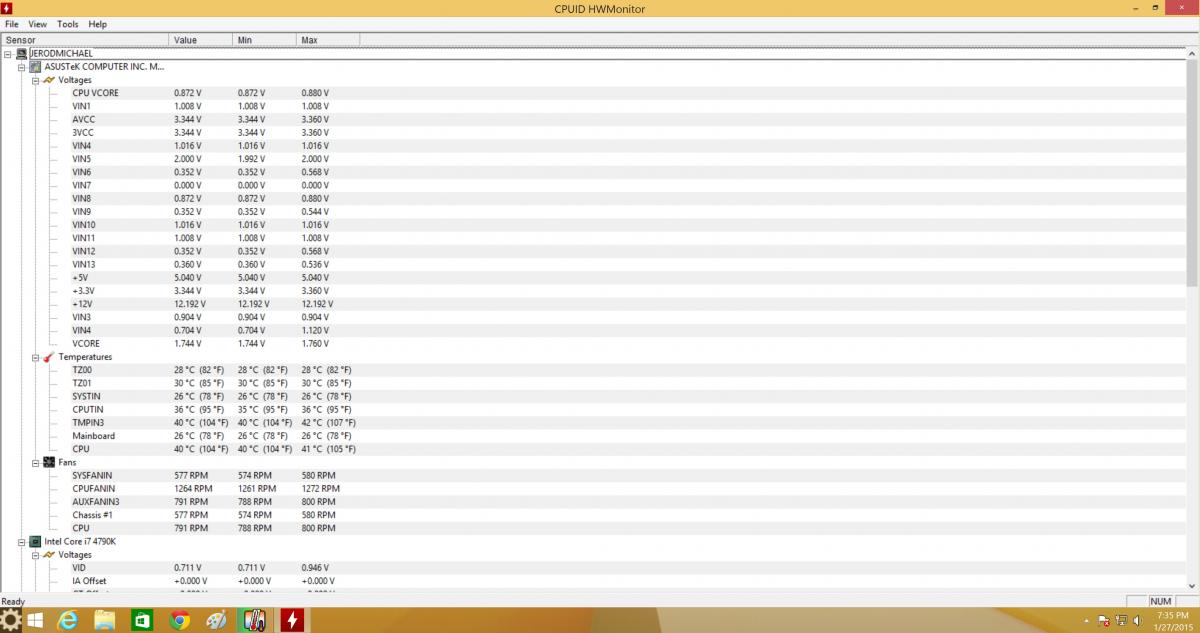Open the Paint palette icon on the taskbar
Screen dimensions: 1200x633
[217, 621]
